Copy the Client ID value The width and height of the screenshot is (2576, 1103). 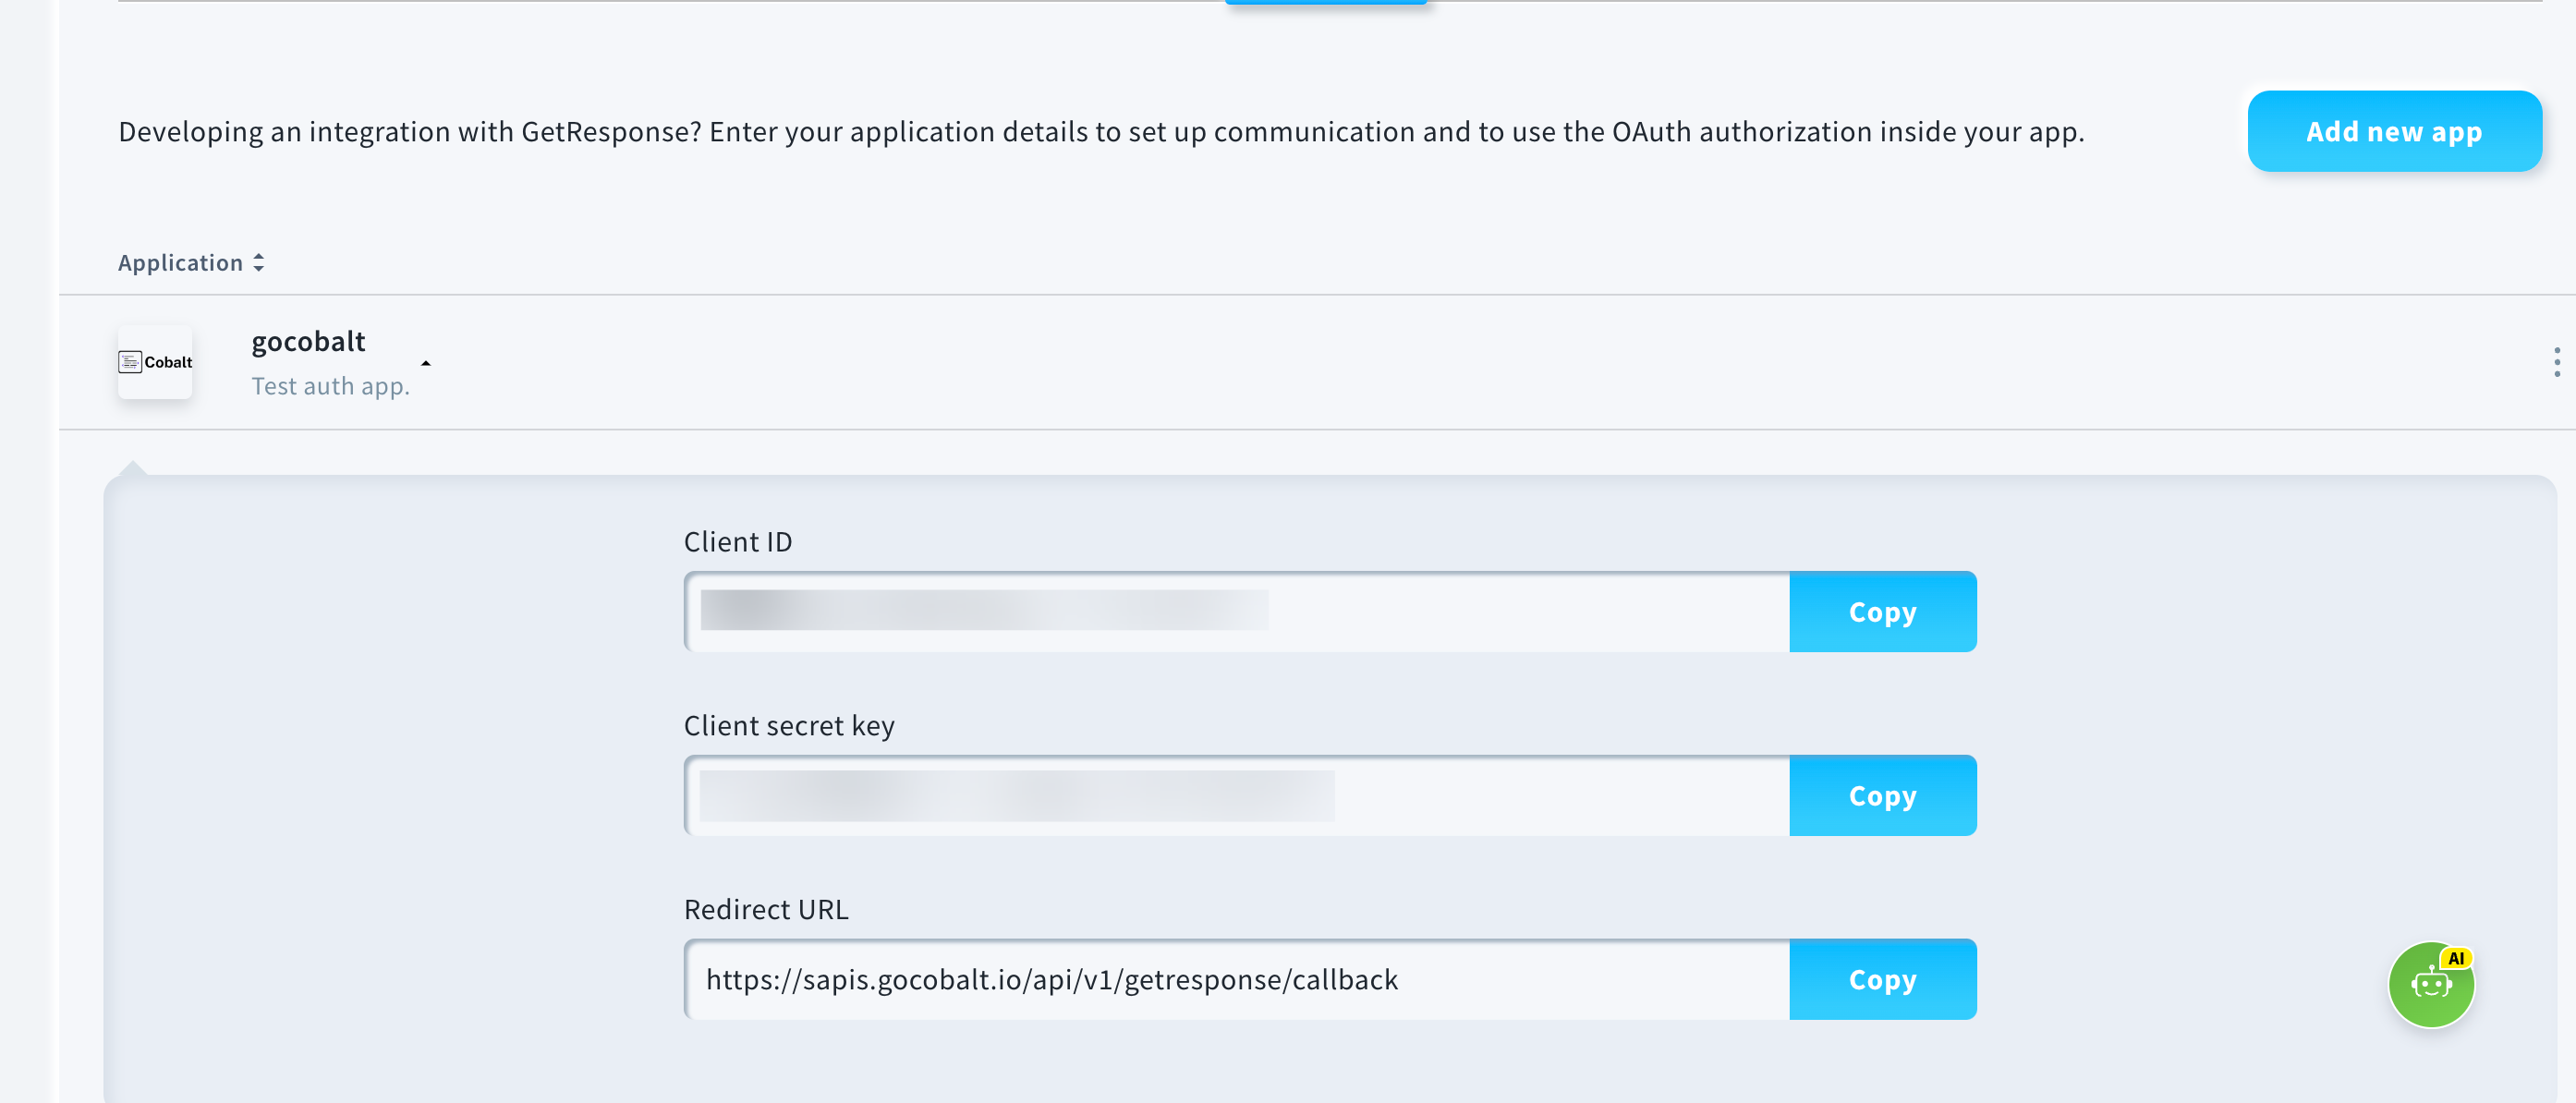click(x=1881, y=612)
